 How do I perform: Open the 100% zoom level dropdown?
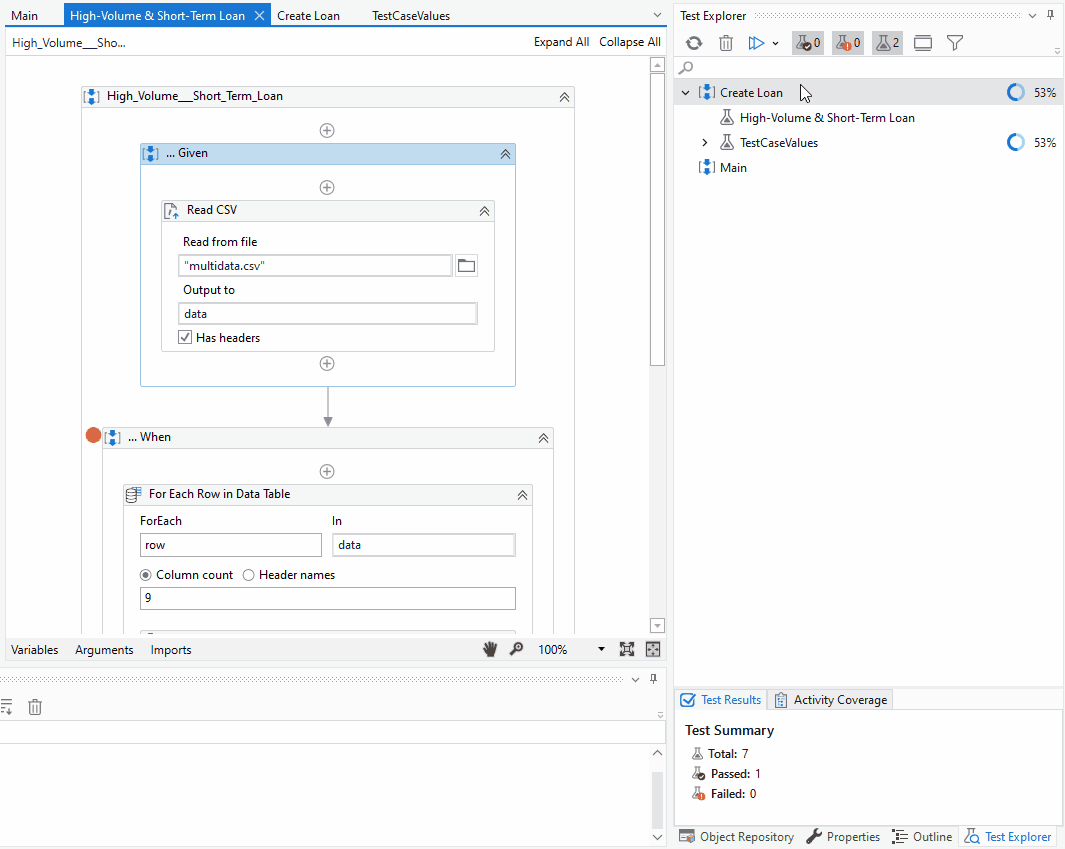pyautogui.click(x=601, y=649)
